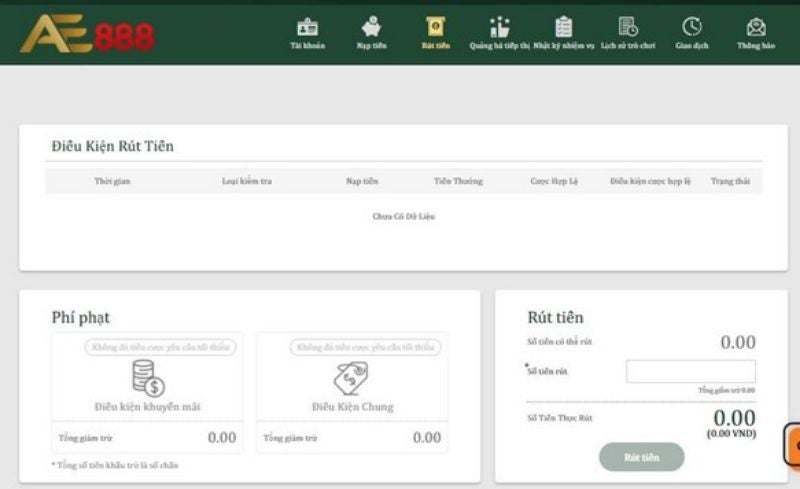Image resolution: width=800 pixels, height=489 pixels.
Task: Open Giao dịch clock icon
Action: coord(692,29)
